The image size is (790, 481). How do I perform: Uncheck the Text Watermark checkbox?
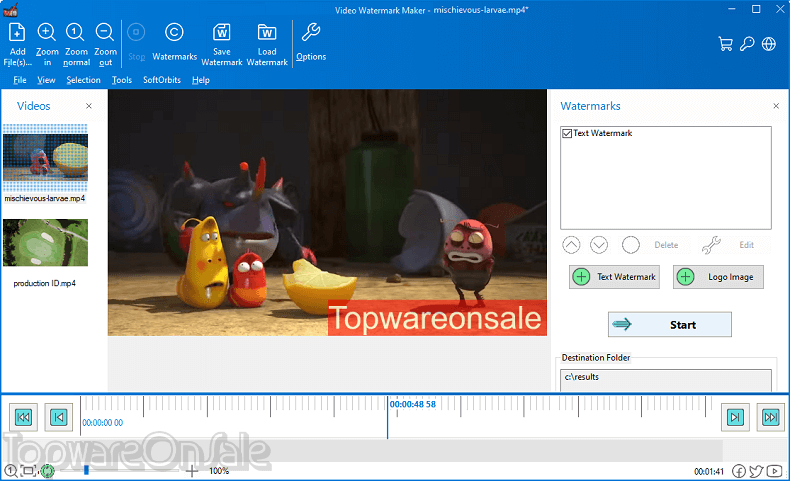567,133
